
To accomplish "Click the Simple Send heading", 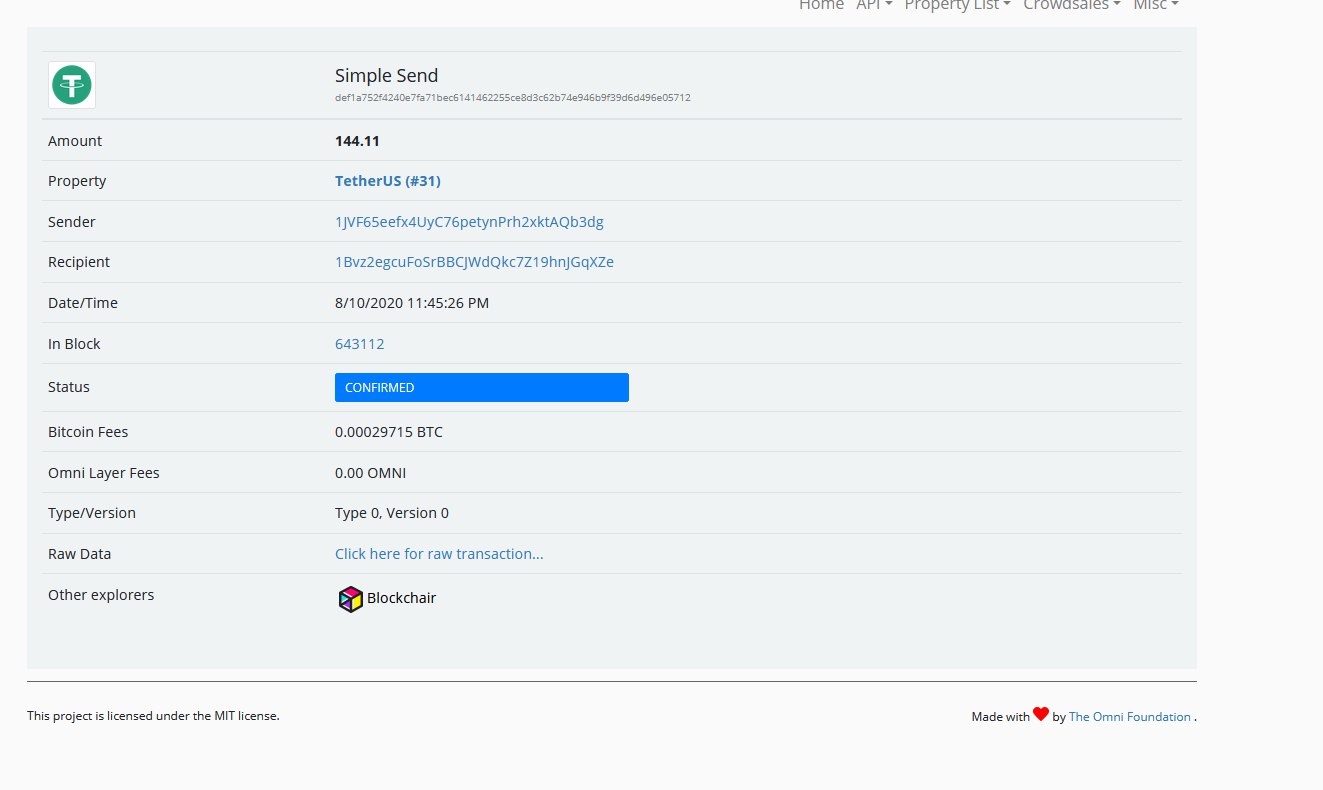I will 386,76.
